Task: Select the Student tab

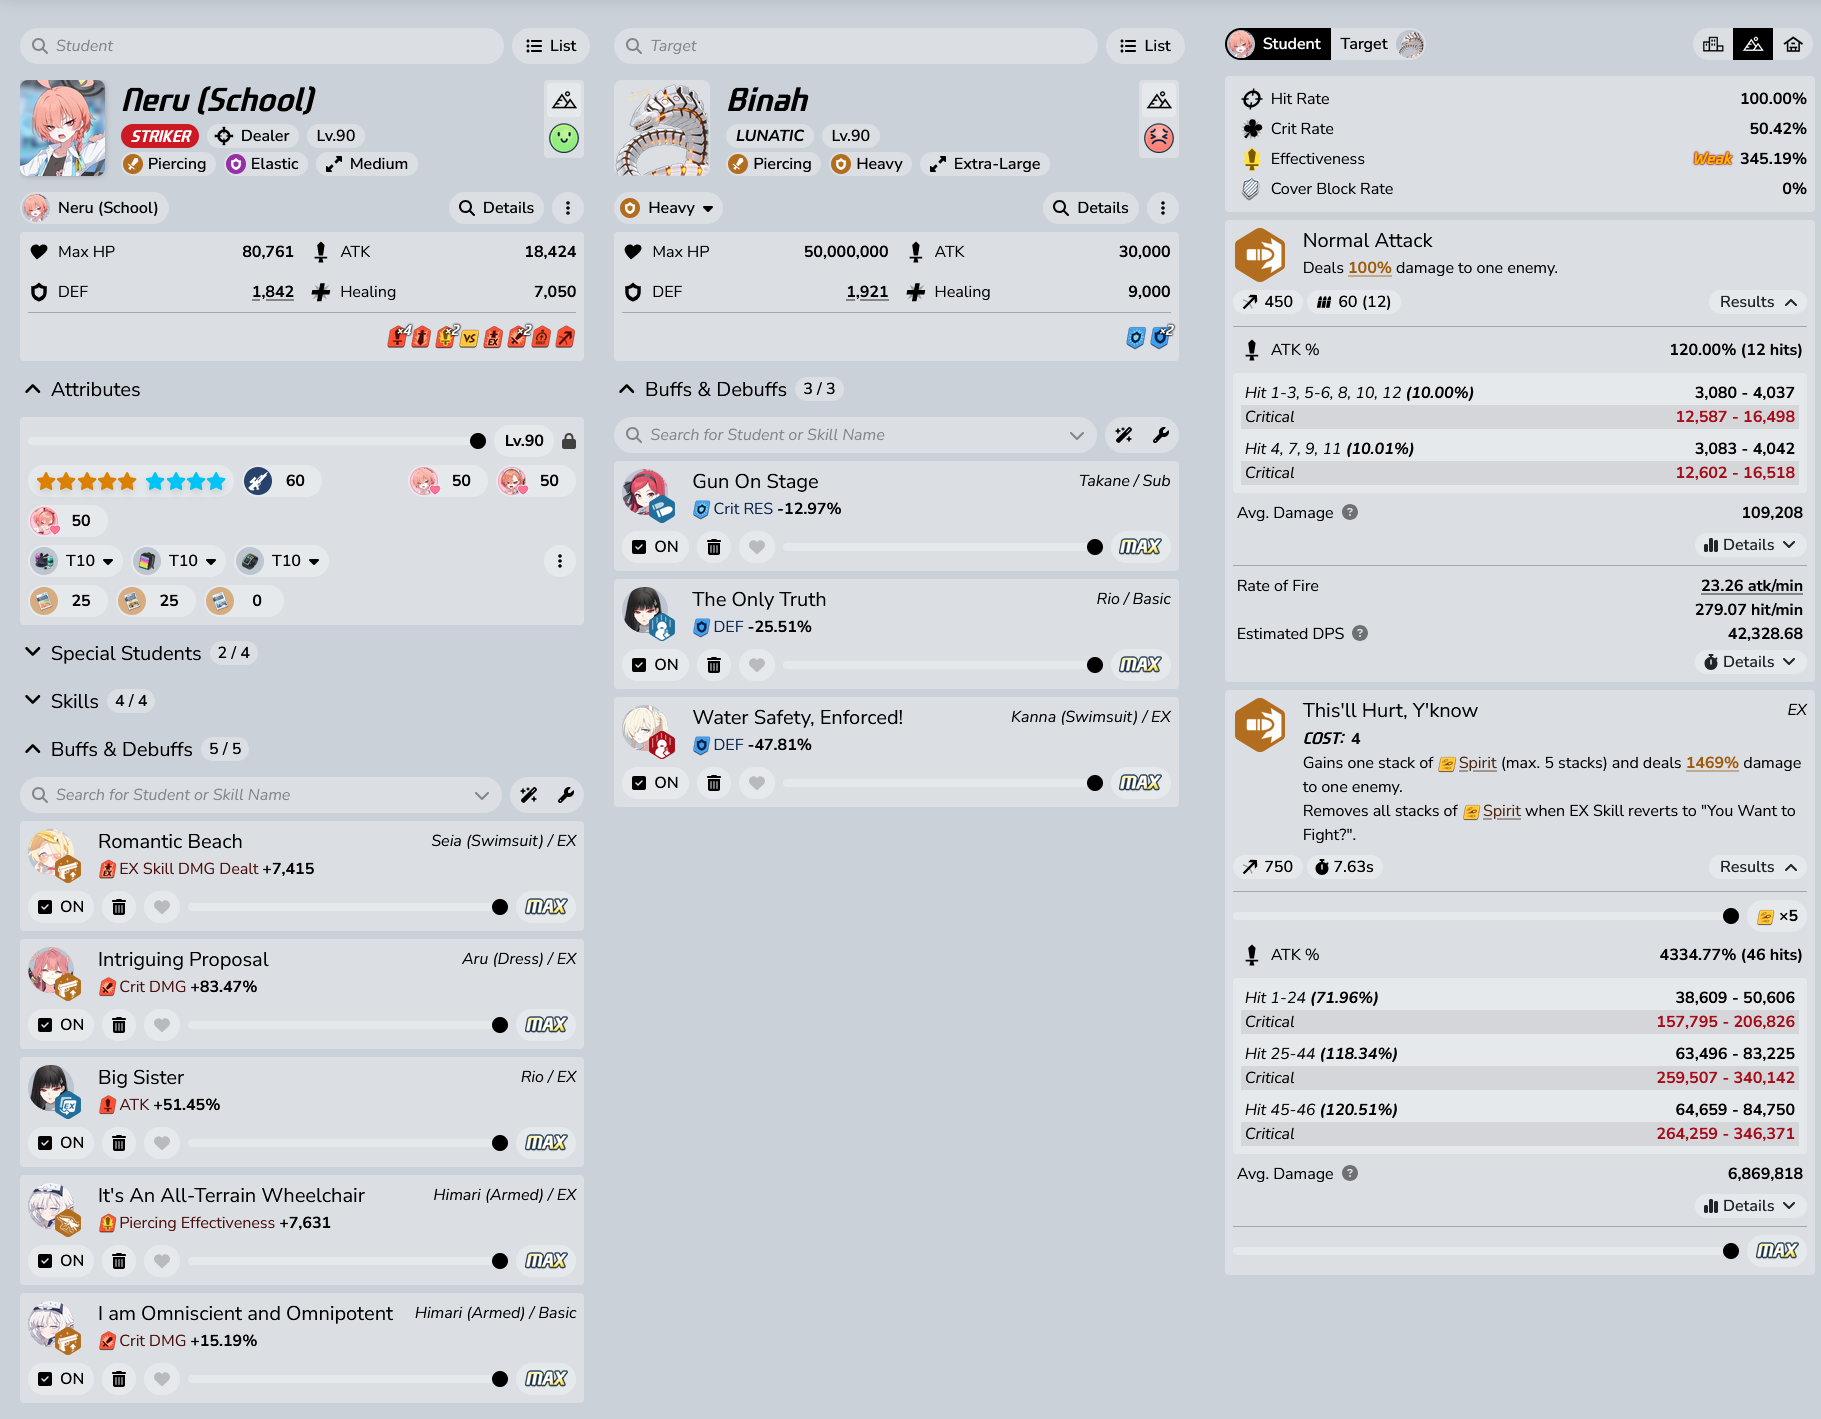Action: point(1278,44)
